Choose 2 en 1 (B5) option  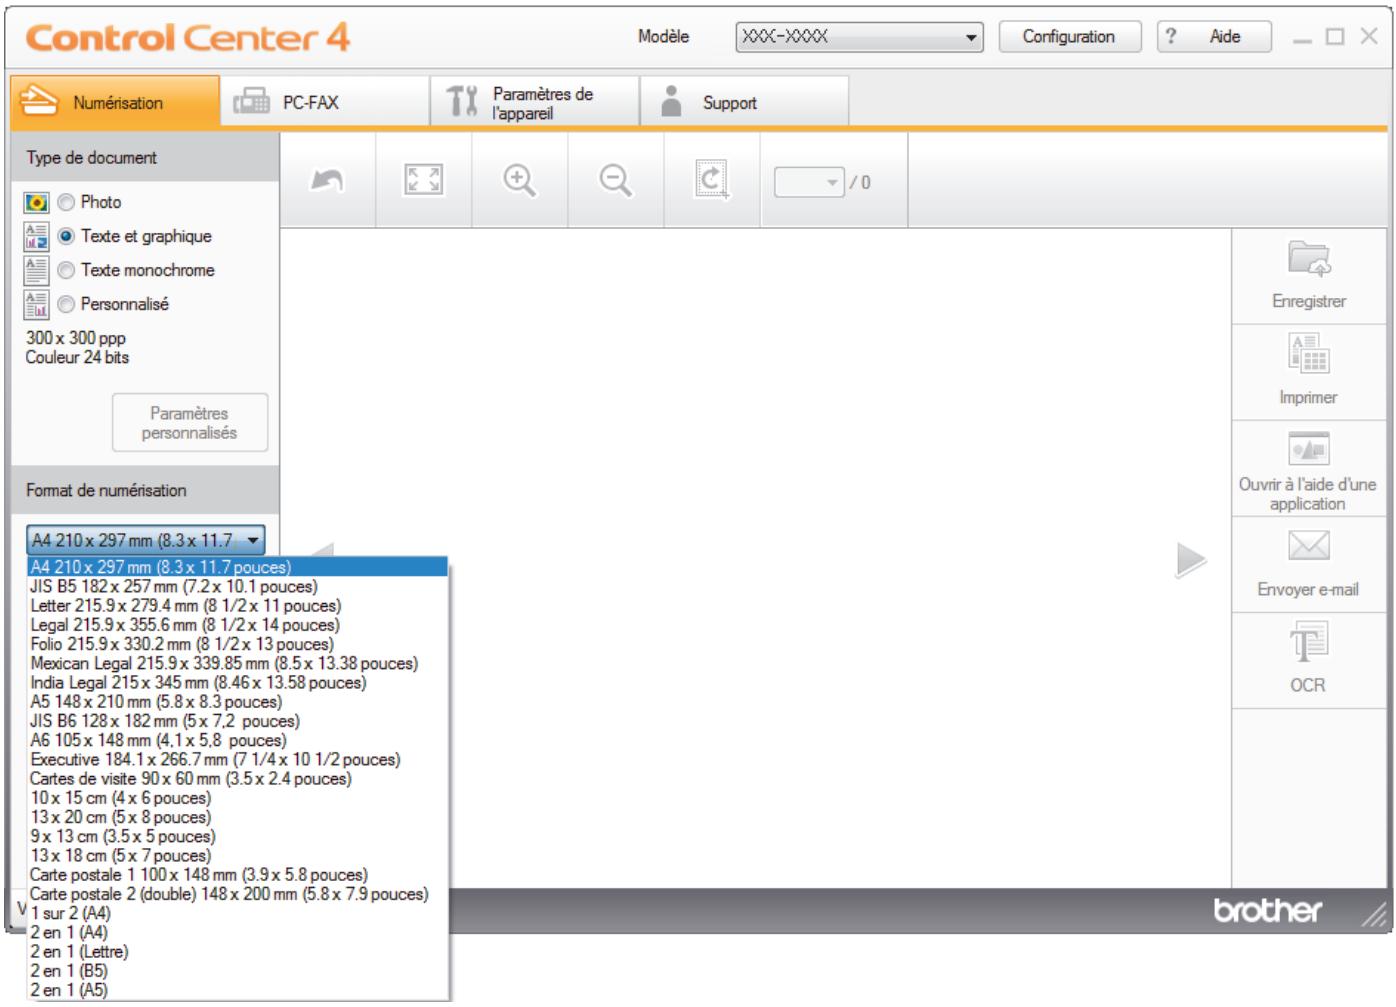[238, 971]
